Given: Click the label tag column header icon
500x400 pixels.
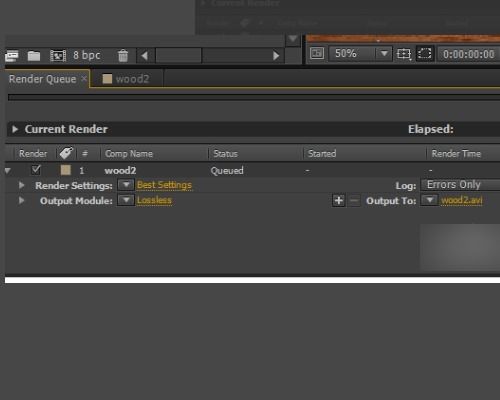Looking at the screenshot, I should click(x=66, y=153).
